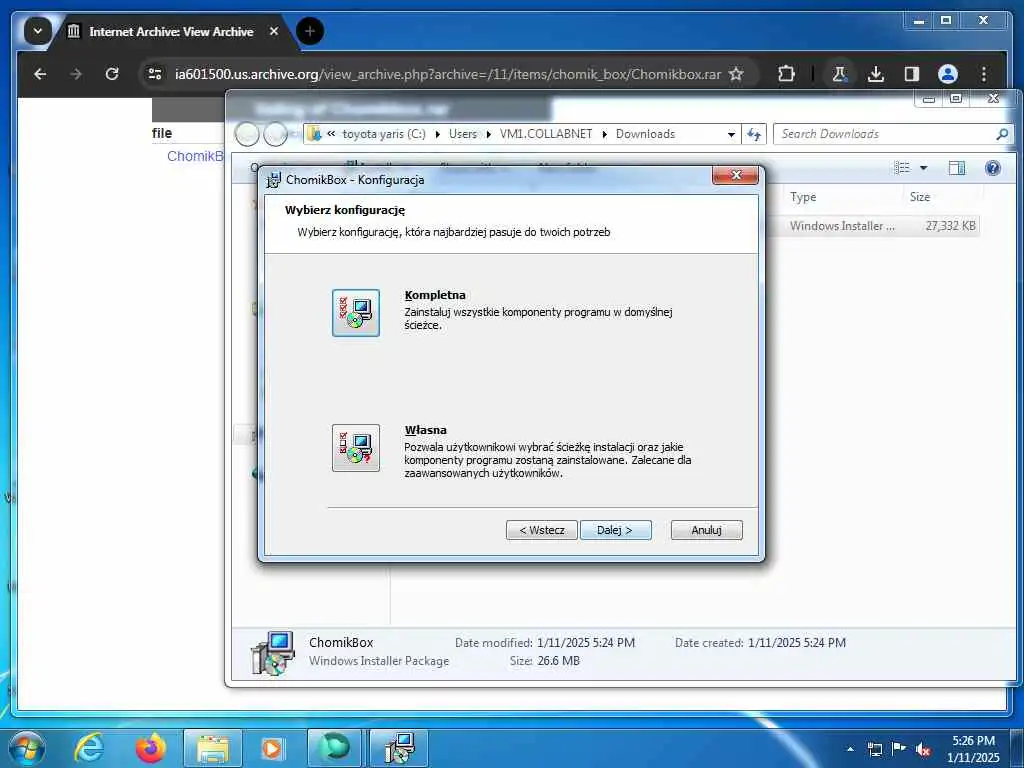Click the ChomikB link on the archive page
The width and height of the screenshot is (1024, 768).
point(195,156)
